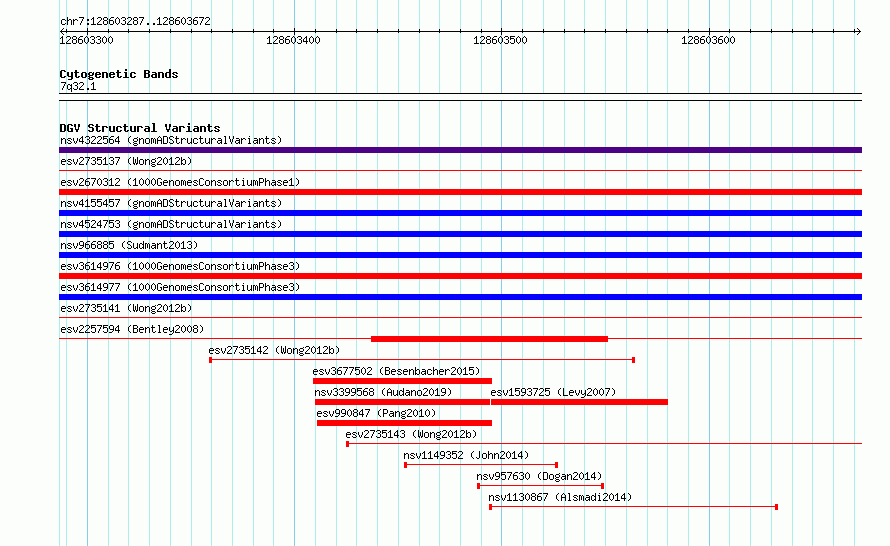This screenshot has height=546, width=890.
Task: Click the 7q32.1 band label
Action: (x=78, y=86)
